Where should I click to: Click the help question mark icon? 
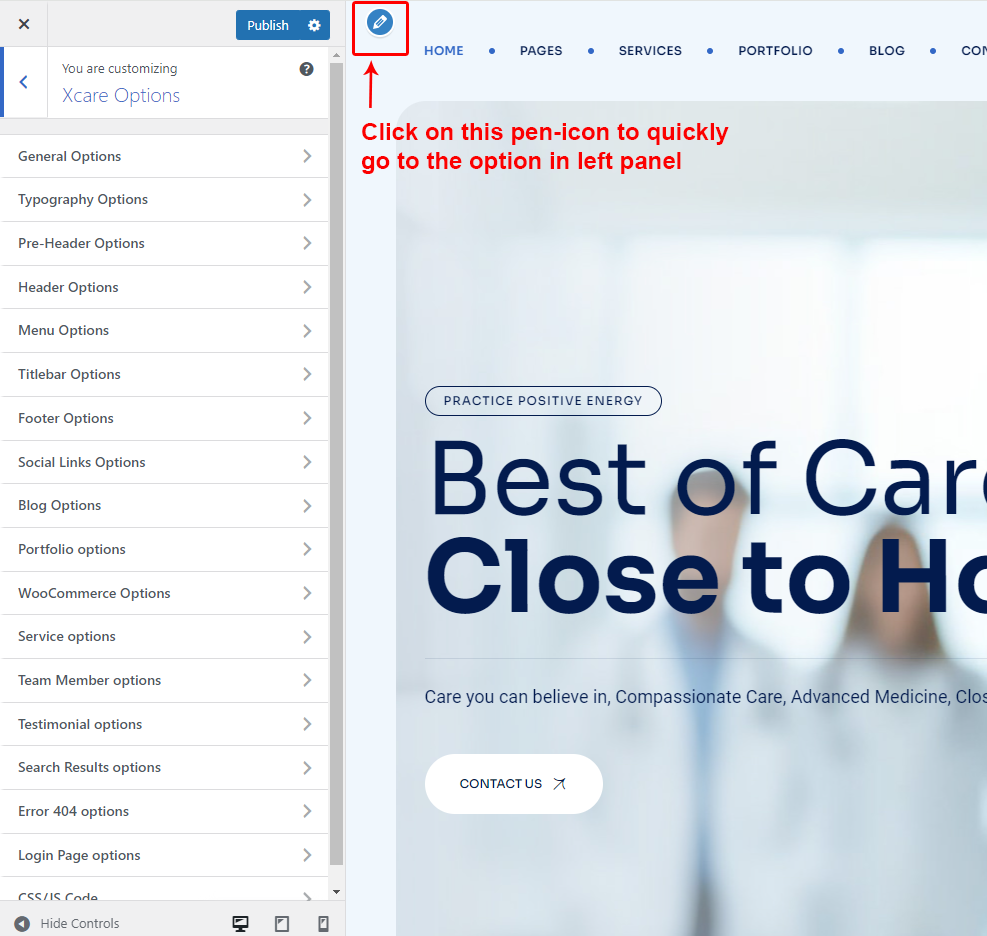pyautogui.click(x=307, y=69)
